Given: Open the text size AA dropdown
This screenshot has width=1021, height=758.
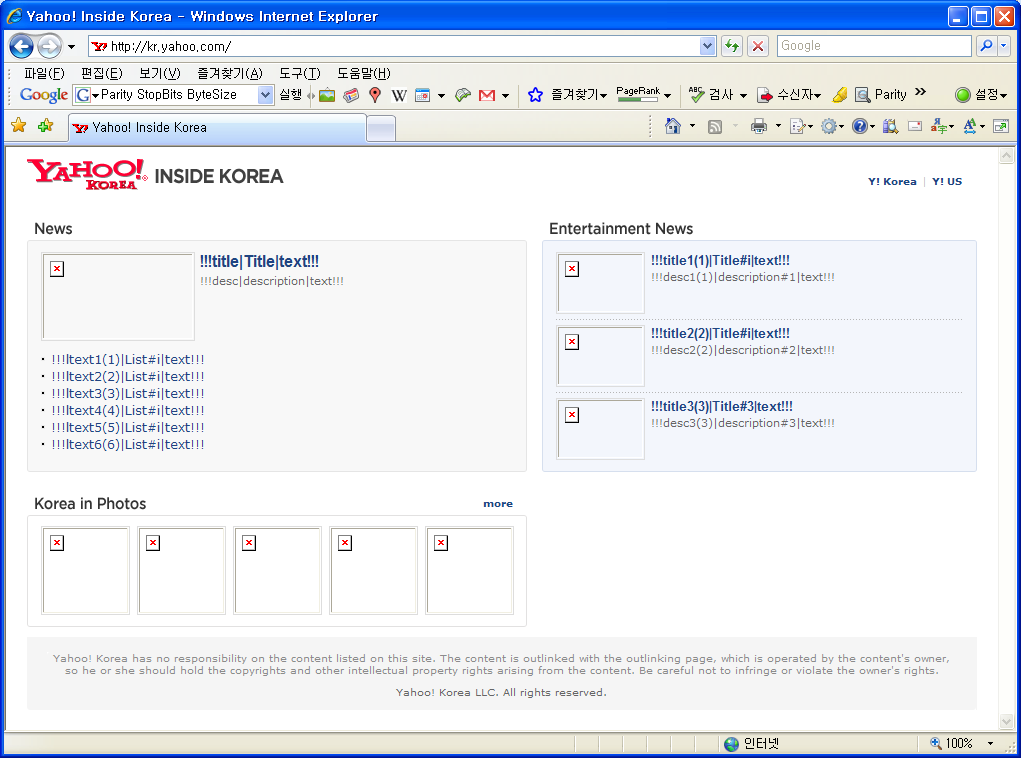Looking at the screenshot, I should (x=973, y=126).
